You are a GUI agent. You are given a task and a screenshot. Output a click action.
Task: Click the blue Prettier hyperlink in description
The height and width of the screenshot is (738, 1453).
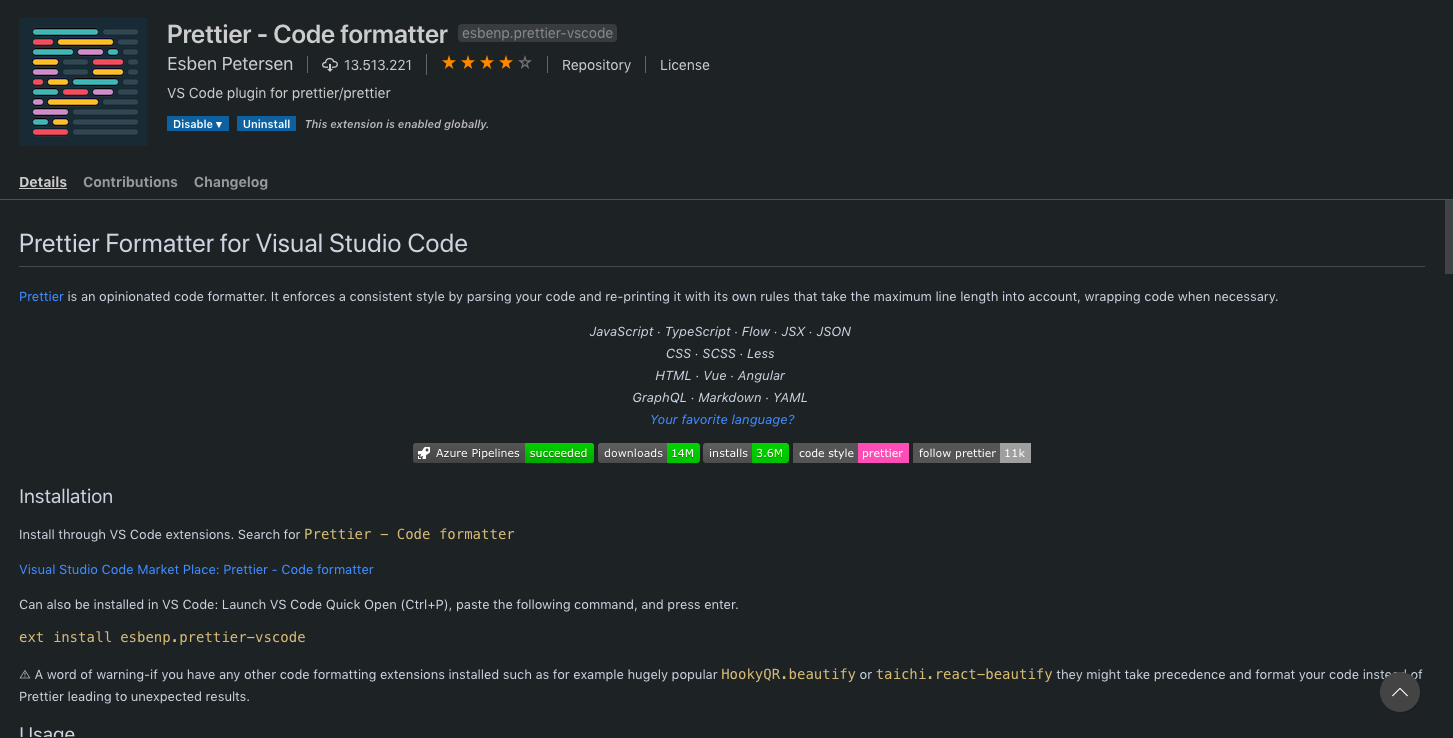(x=41, y=297)
